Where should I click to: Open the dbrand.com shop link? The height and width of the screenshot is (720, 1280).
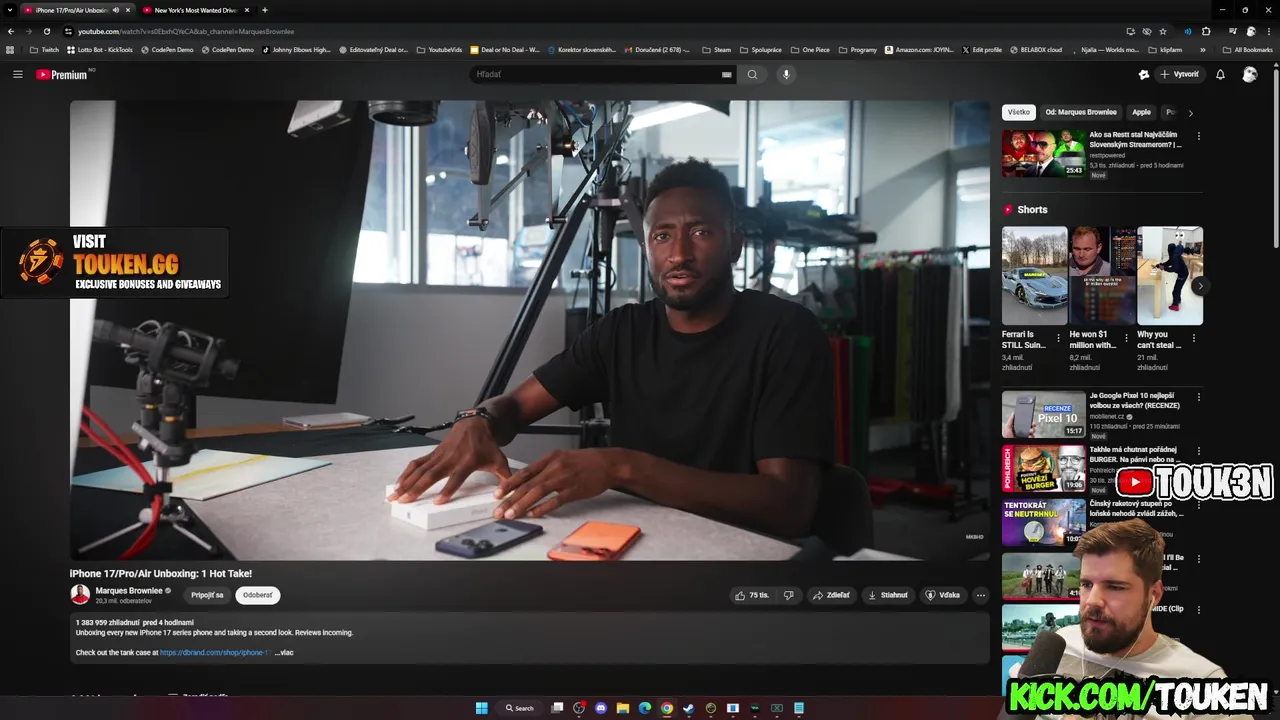click(x=215, y=652)
